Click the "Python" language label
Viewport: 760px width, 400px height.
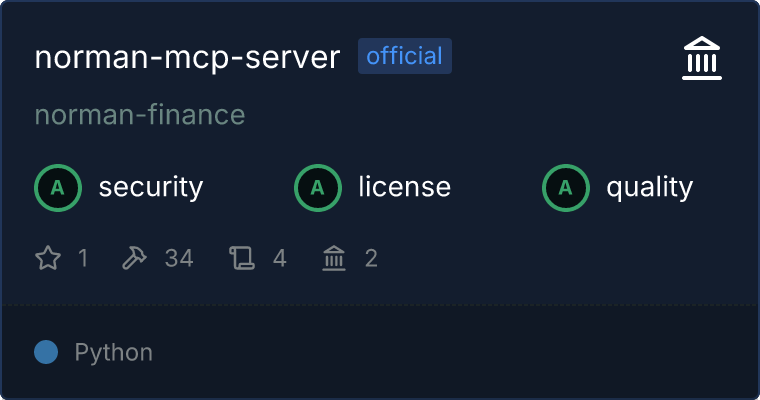(114, 352)
